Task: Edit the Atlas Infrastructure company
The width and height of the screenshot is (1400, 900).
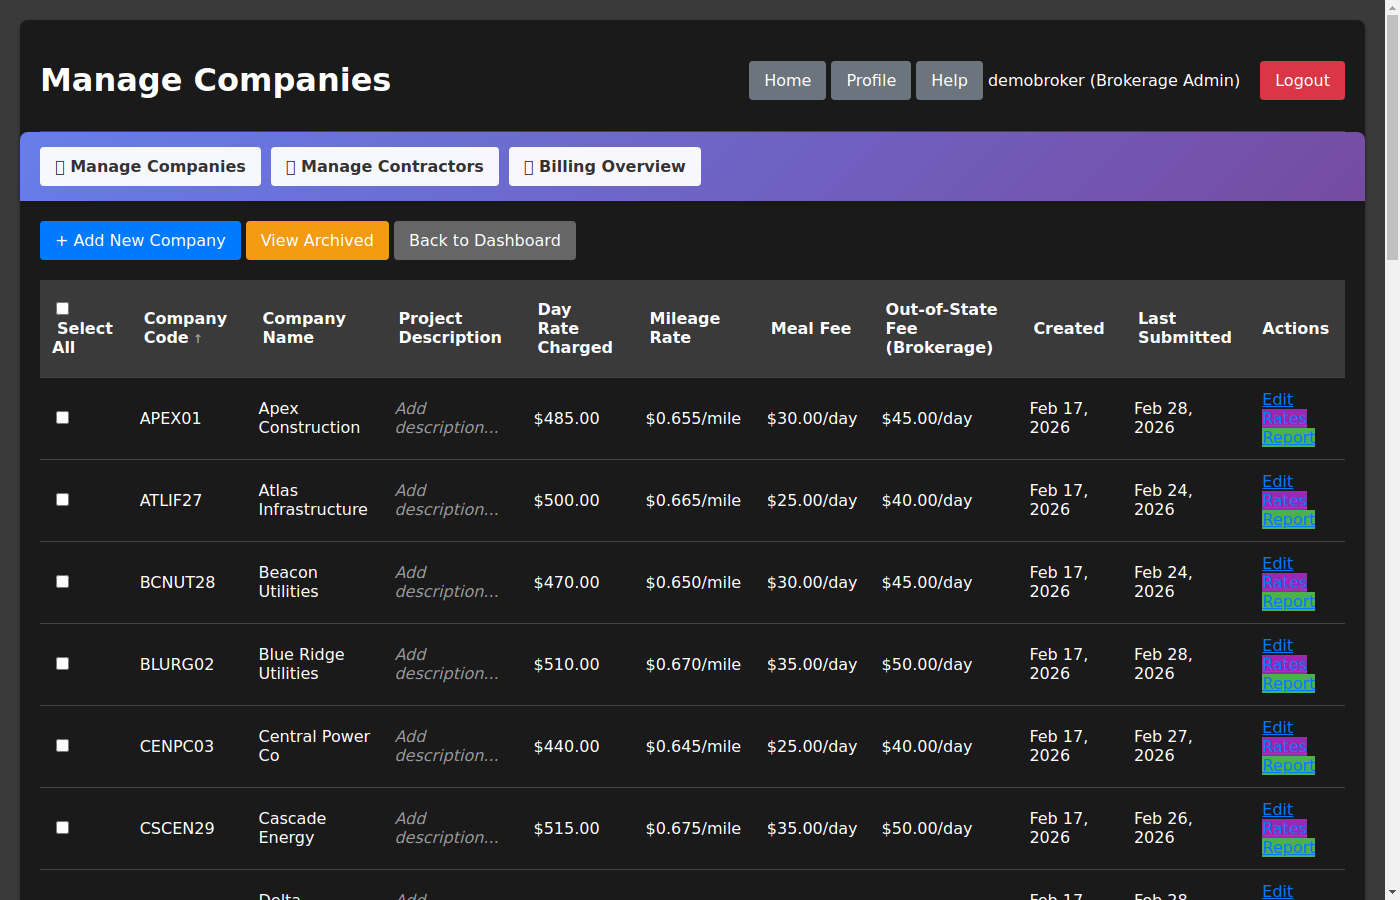Action: 1277,481
